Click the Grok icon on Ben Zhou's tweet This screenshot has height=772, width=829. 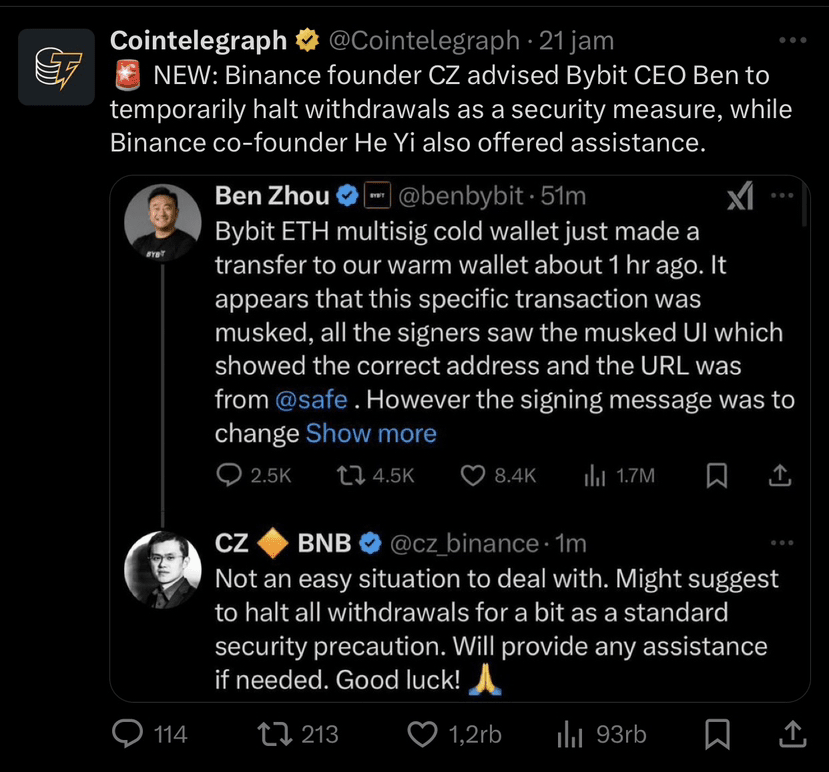click(740, 197)
